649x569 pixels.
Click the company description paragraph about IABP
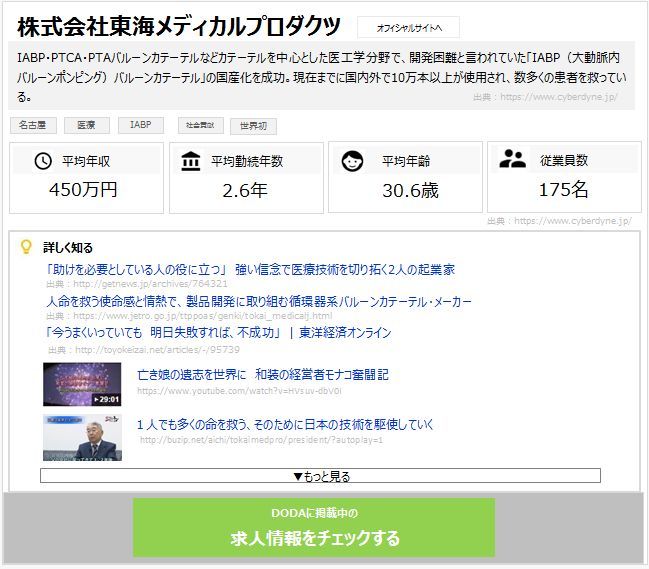(x=321, y=77)
